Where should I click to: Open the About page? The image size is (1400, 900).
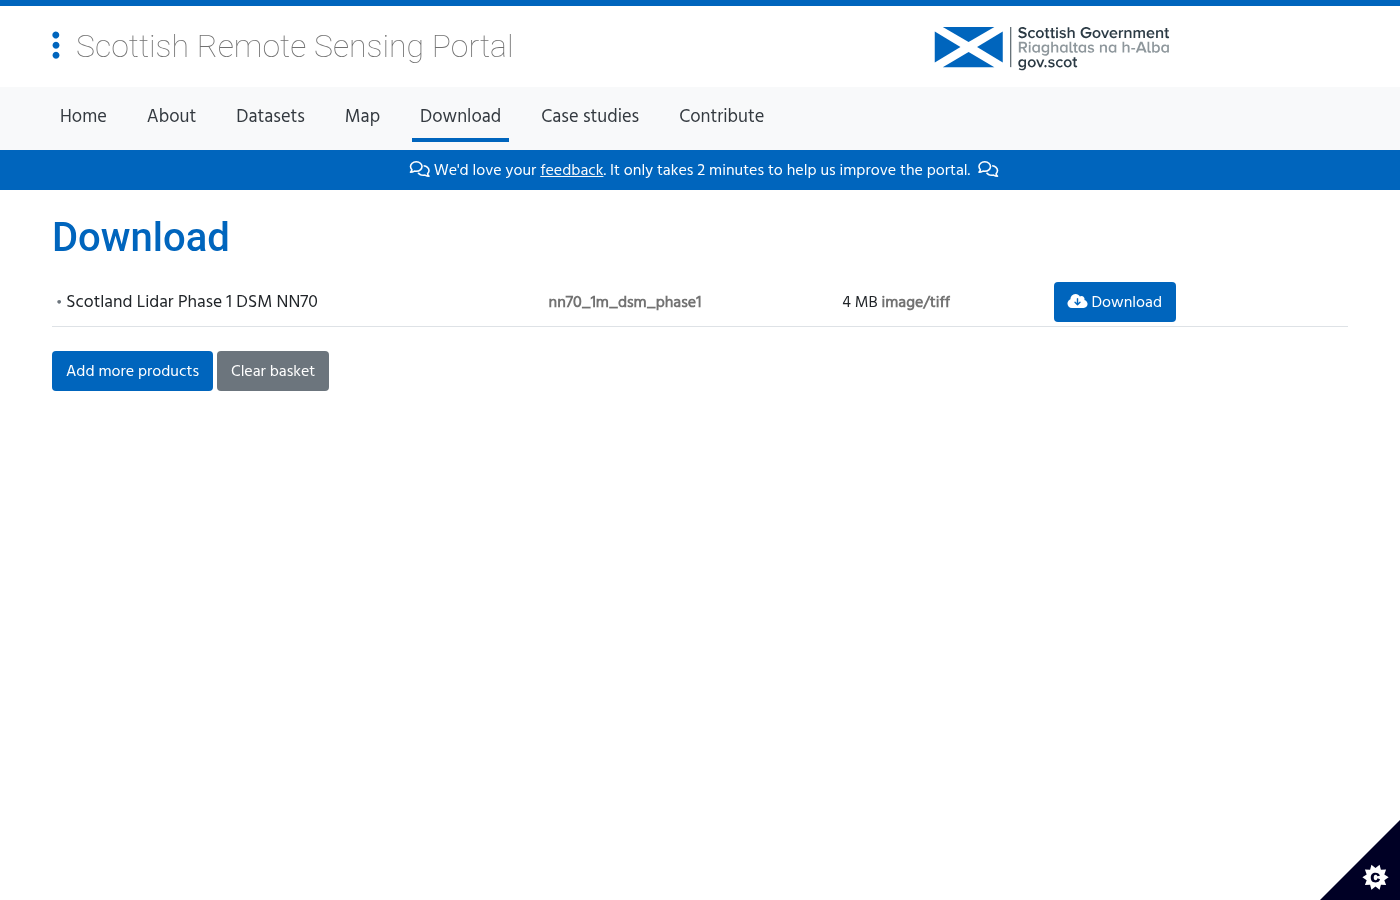pyautogui.click(x=171, y=116)
